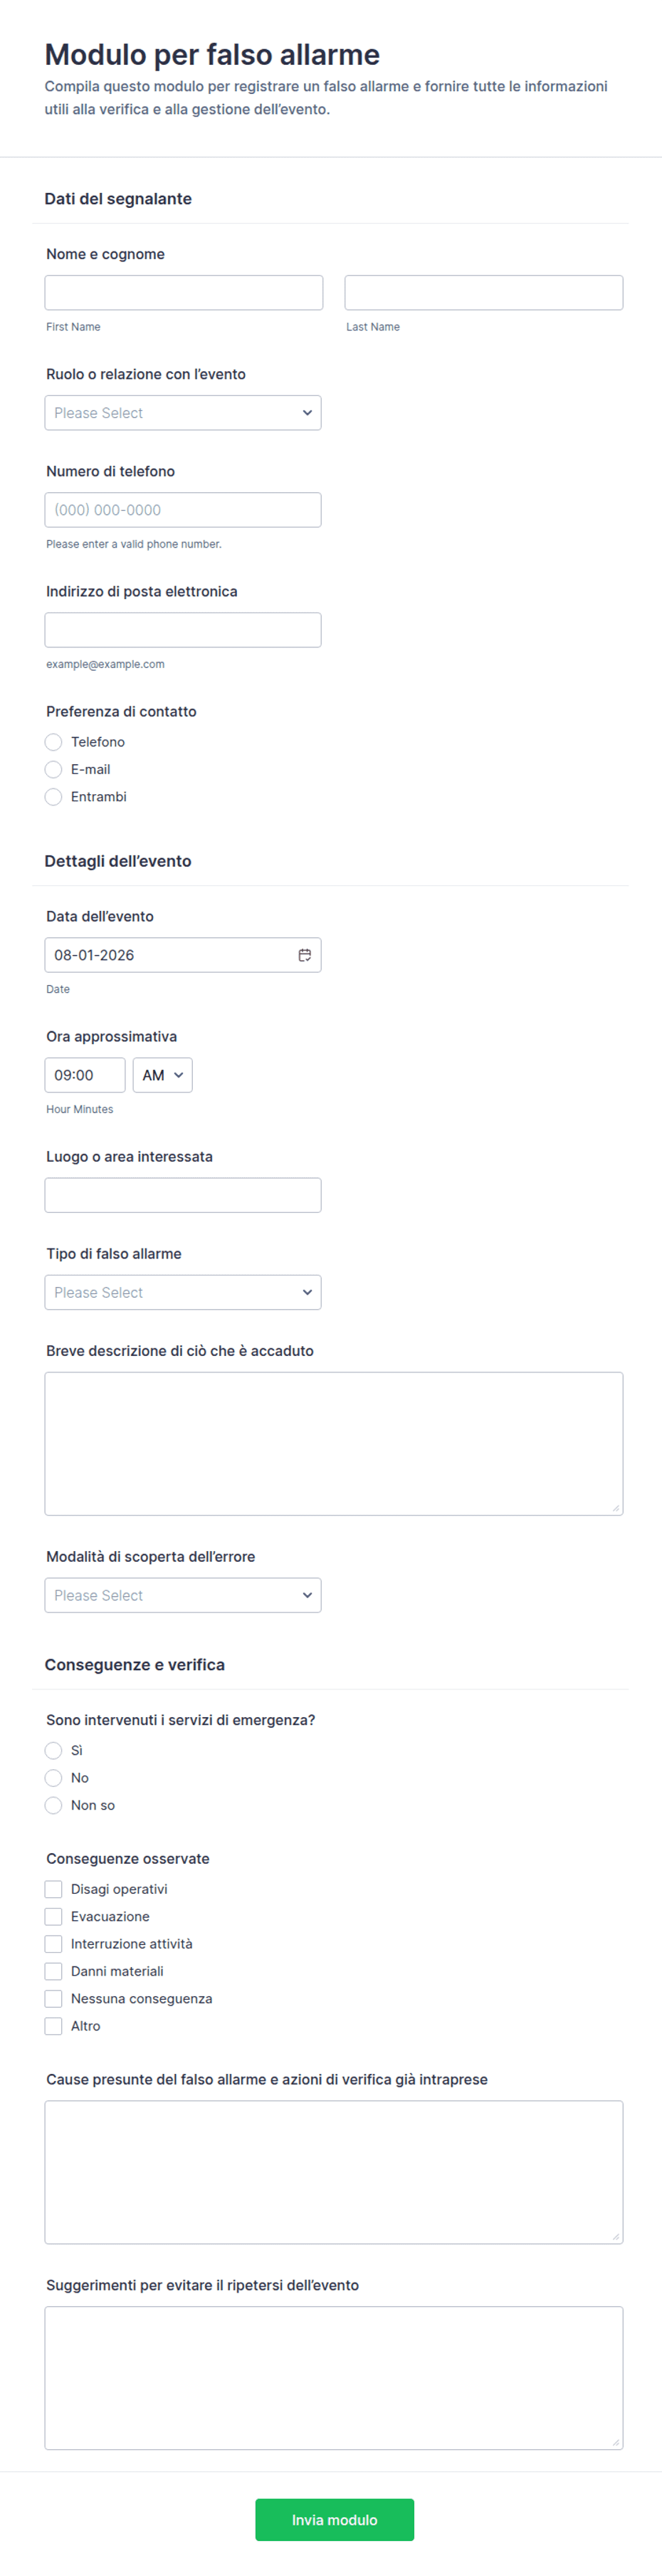Click the Luogo o area interessata field
662x2576 pixels.
point(183,1195)
